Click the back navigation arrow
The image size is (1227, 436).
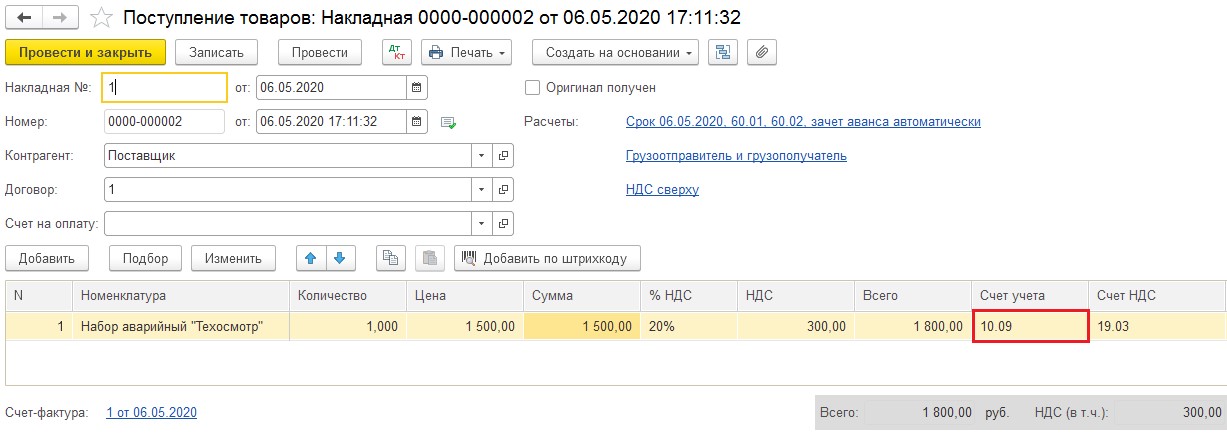pos(25,18)
